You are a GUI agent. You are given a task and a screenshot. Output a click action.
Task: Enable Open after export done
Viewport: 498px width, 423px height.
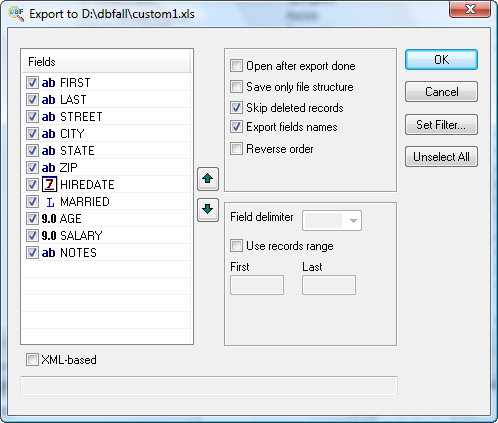tap(236, 66)
